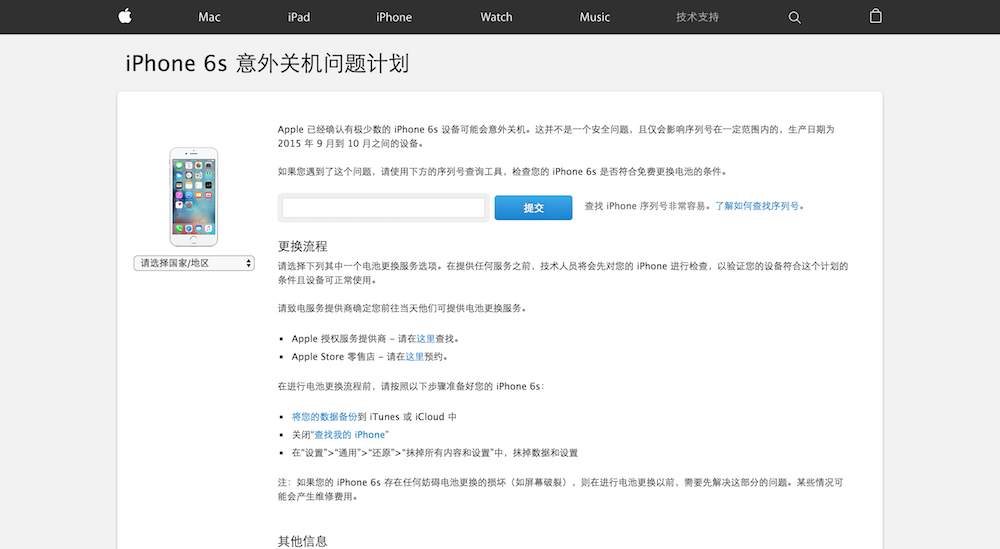Viewport: 1000px width, 549px height.
Task: Navigate to the Watch section
Action: pos(496,17)
